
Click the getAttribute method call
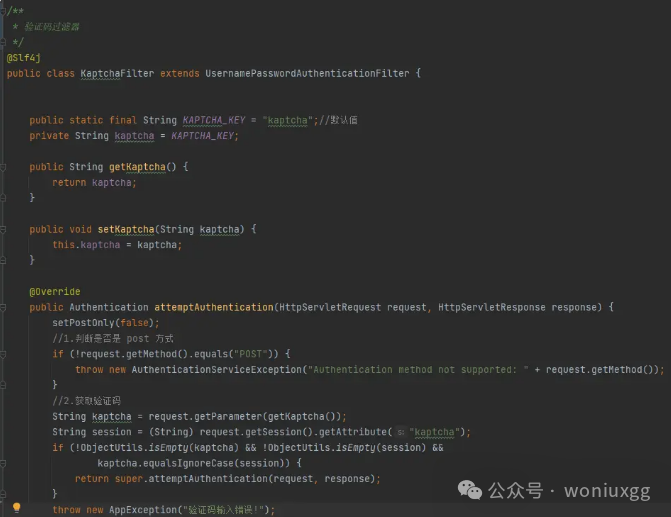[x=353, y=432]
